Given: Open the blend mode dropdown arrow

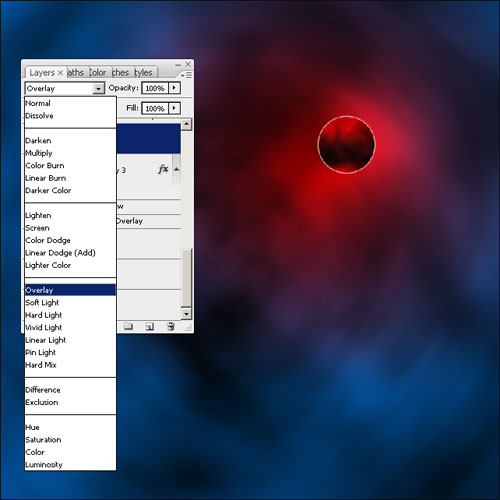Looking at the screenshot, I should click(98, 89).
